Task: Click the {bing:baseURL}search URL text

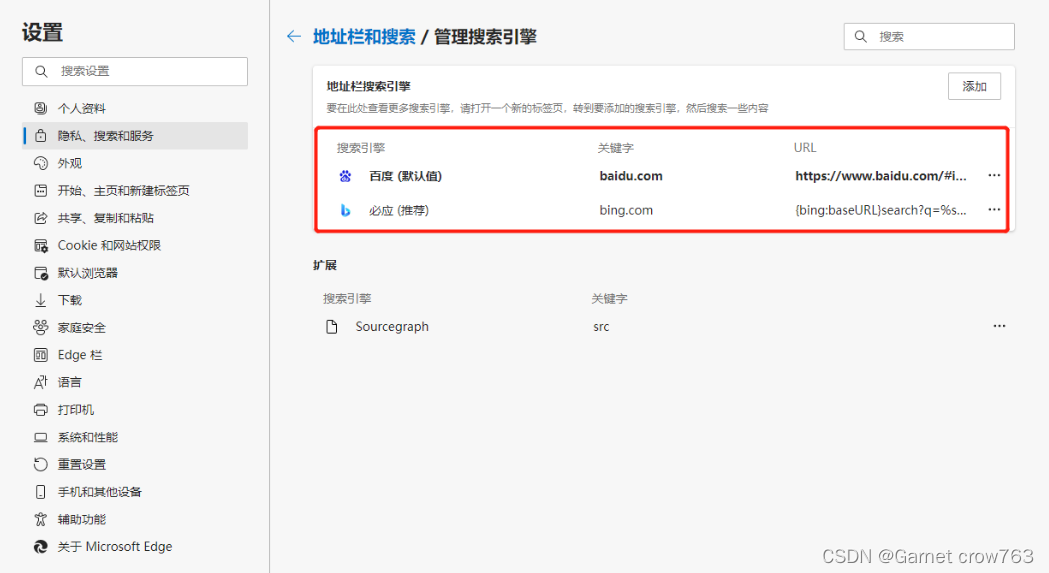Action: click(880, 210)
